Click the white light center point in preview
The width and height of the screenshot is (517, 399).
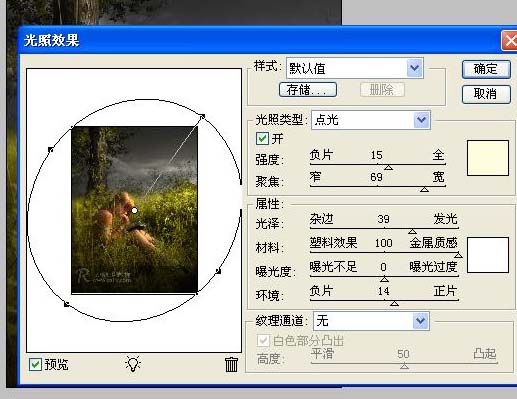pos(134,210)
